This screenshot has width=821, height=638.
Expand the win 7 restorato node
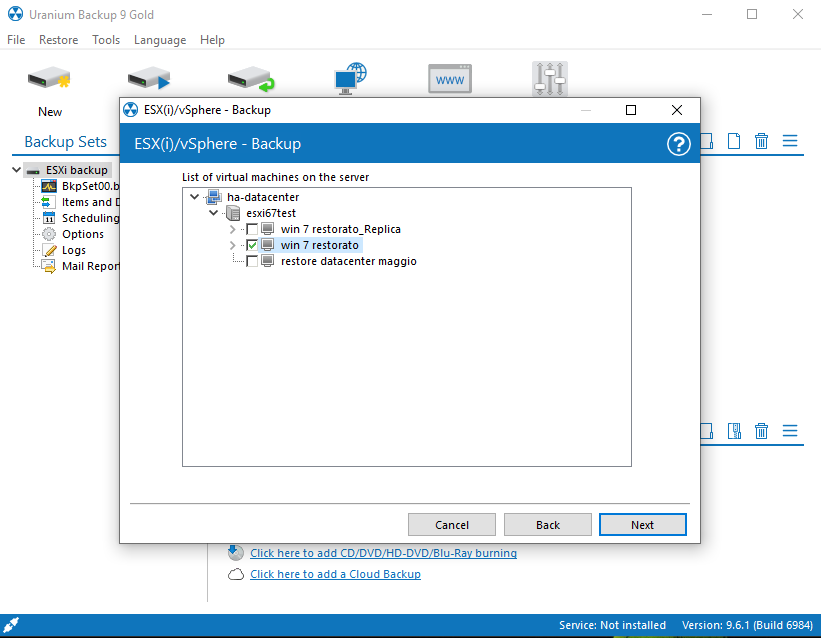pyautogui.click(x=232, y=245)
